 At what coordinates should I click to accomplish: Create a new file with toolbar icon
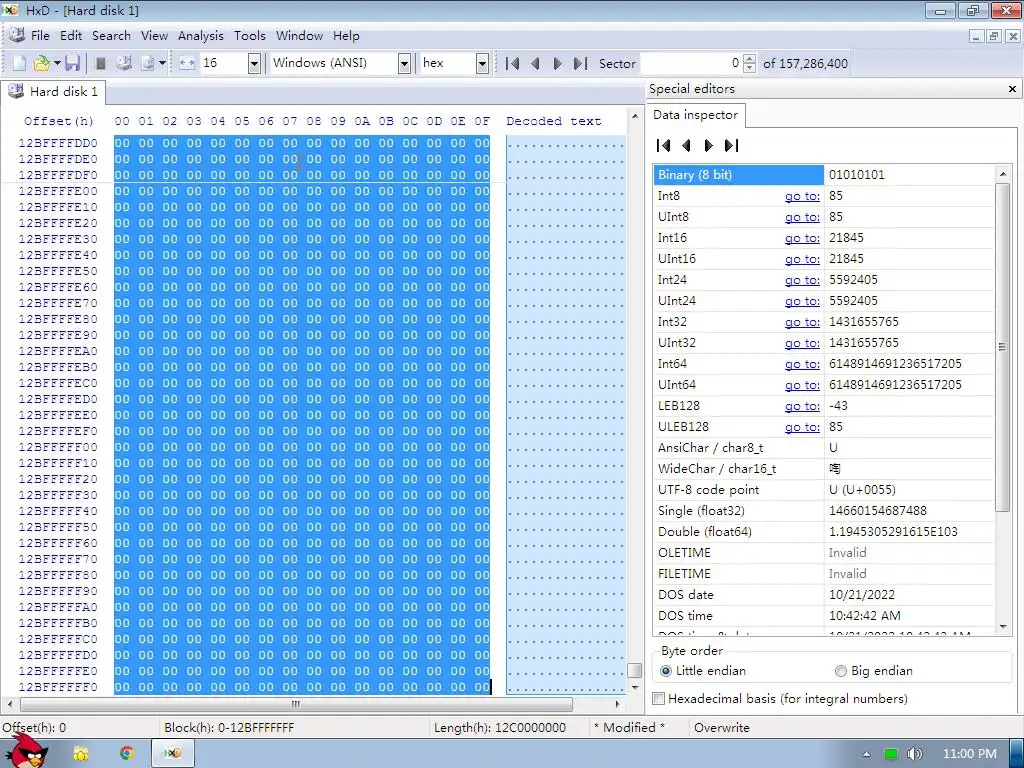20,63
